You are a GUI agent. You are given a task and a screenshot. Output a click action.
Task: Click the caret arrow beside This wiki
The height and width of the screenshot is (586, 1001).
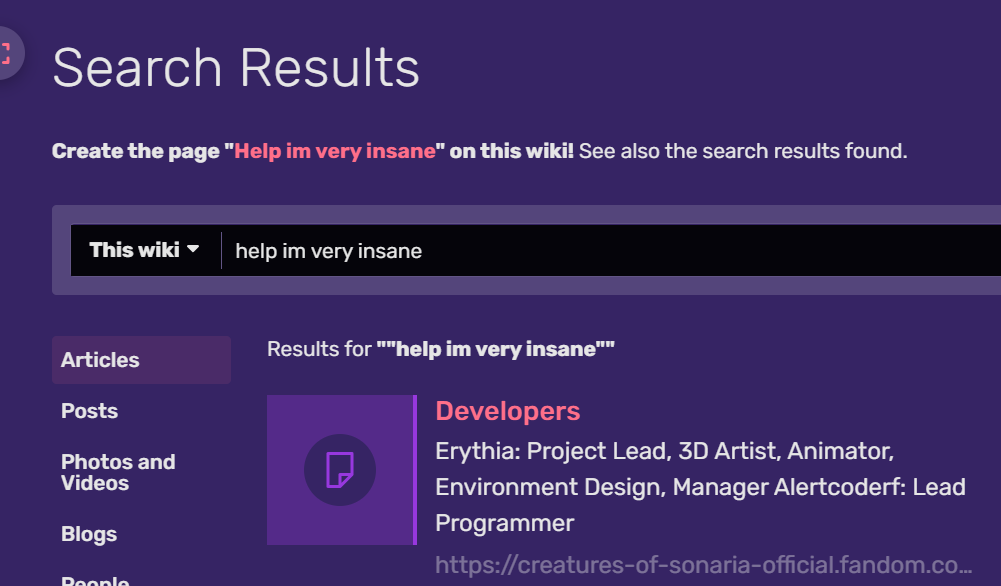(x=193, y=249)
